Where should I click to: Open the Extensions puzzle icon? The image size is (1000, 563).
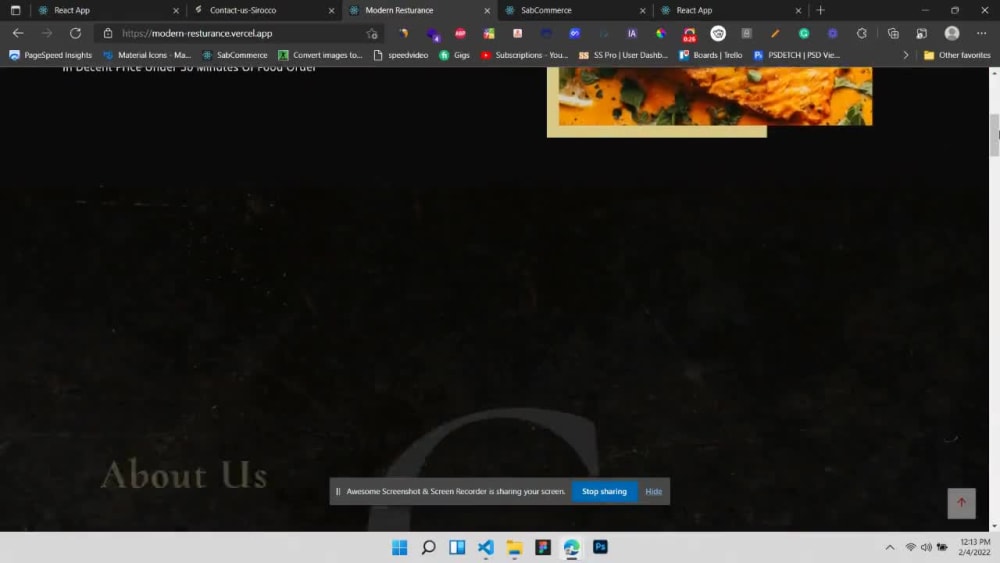click(x=862, y=33)
